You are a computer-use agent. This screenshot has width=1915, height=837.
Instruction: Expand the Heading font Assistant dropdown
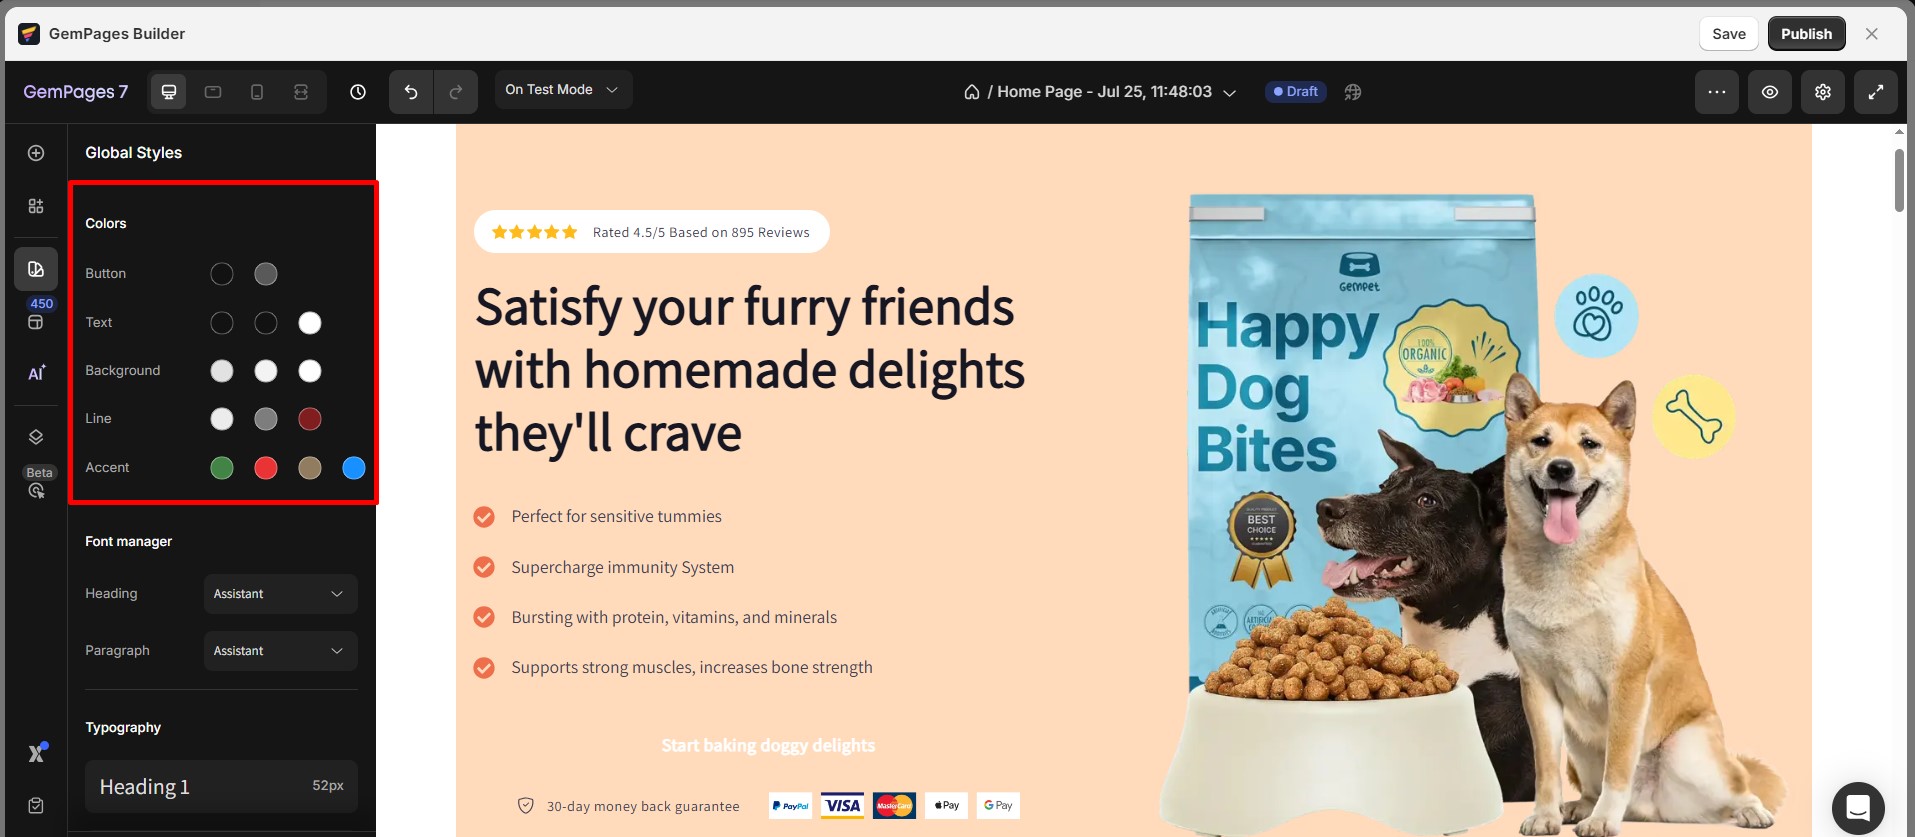click(280, 594)
